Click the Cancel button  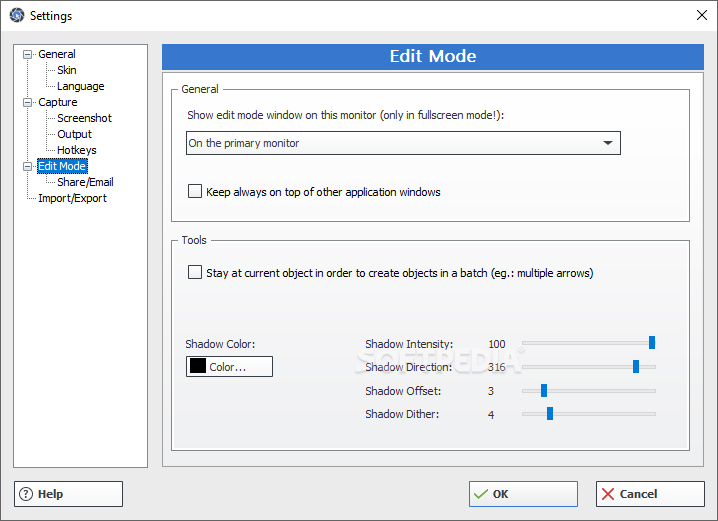click(x=650, y=494)
